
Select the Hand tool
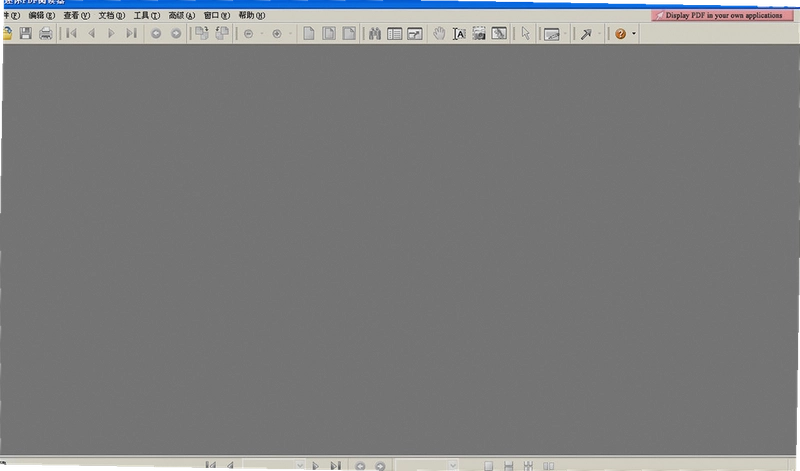pyautogui.click(x=439, y=34)
